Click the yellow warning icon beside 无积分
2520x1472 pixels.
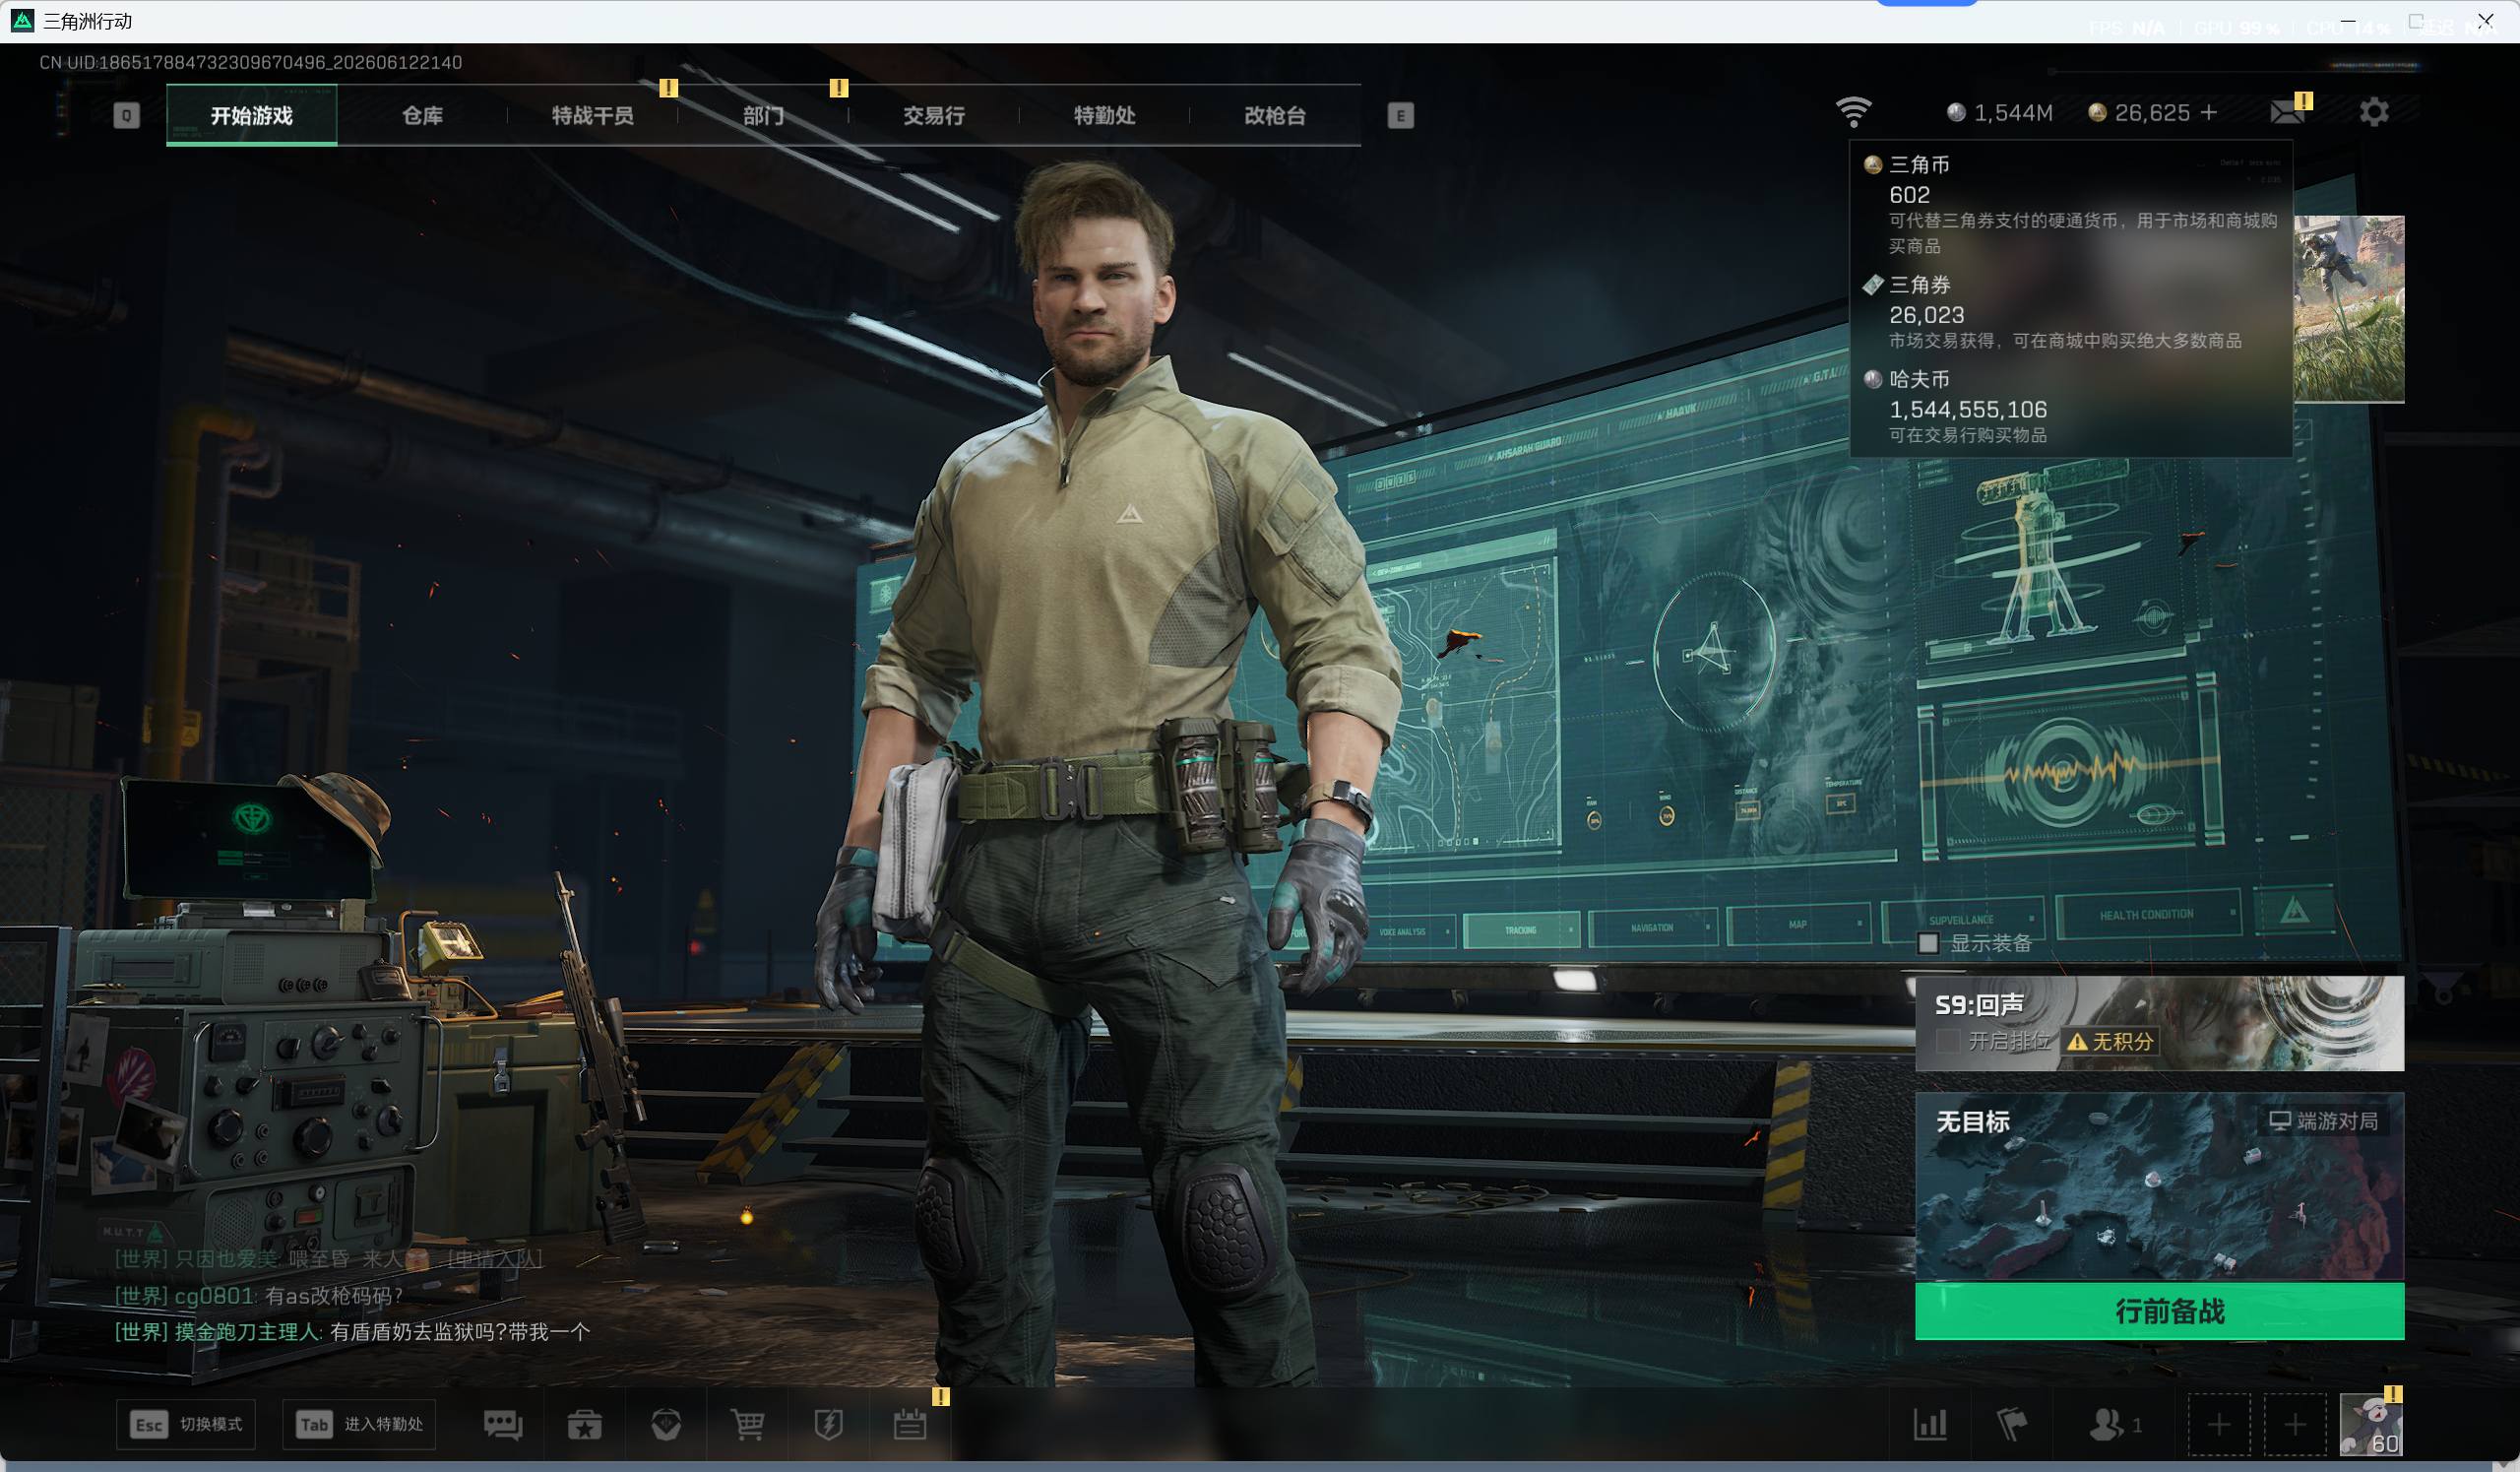pos(2078,1042)
